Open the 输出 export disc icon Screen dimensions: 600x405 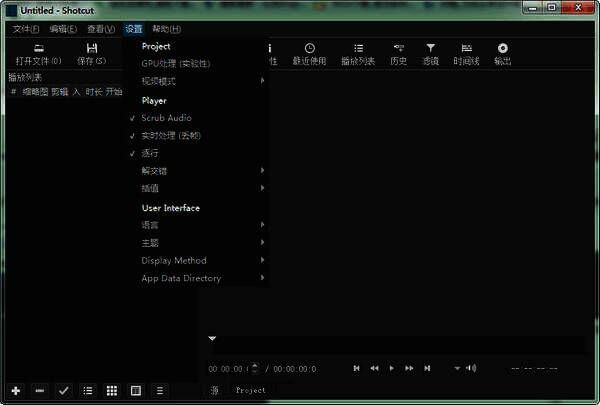(502, 54)
